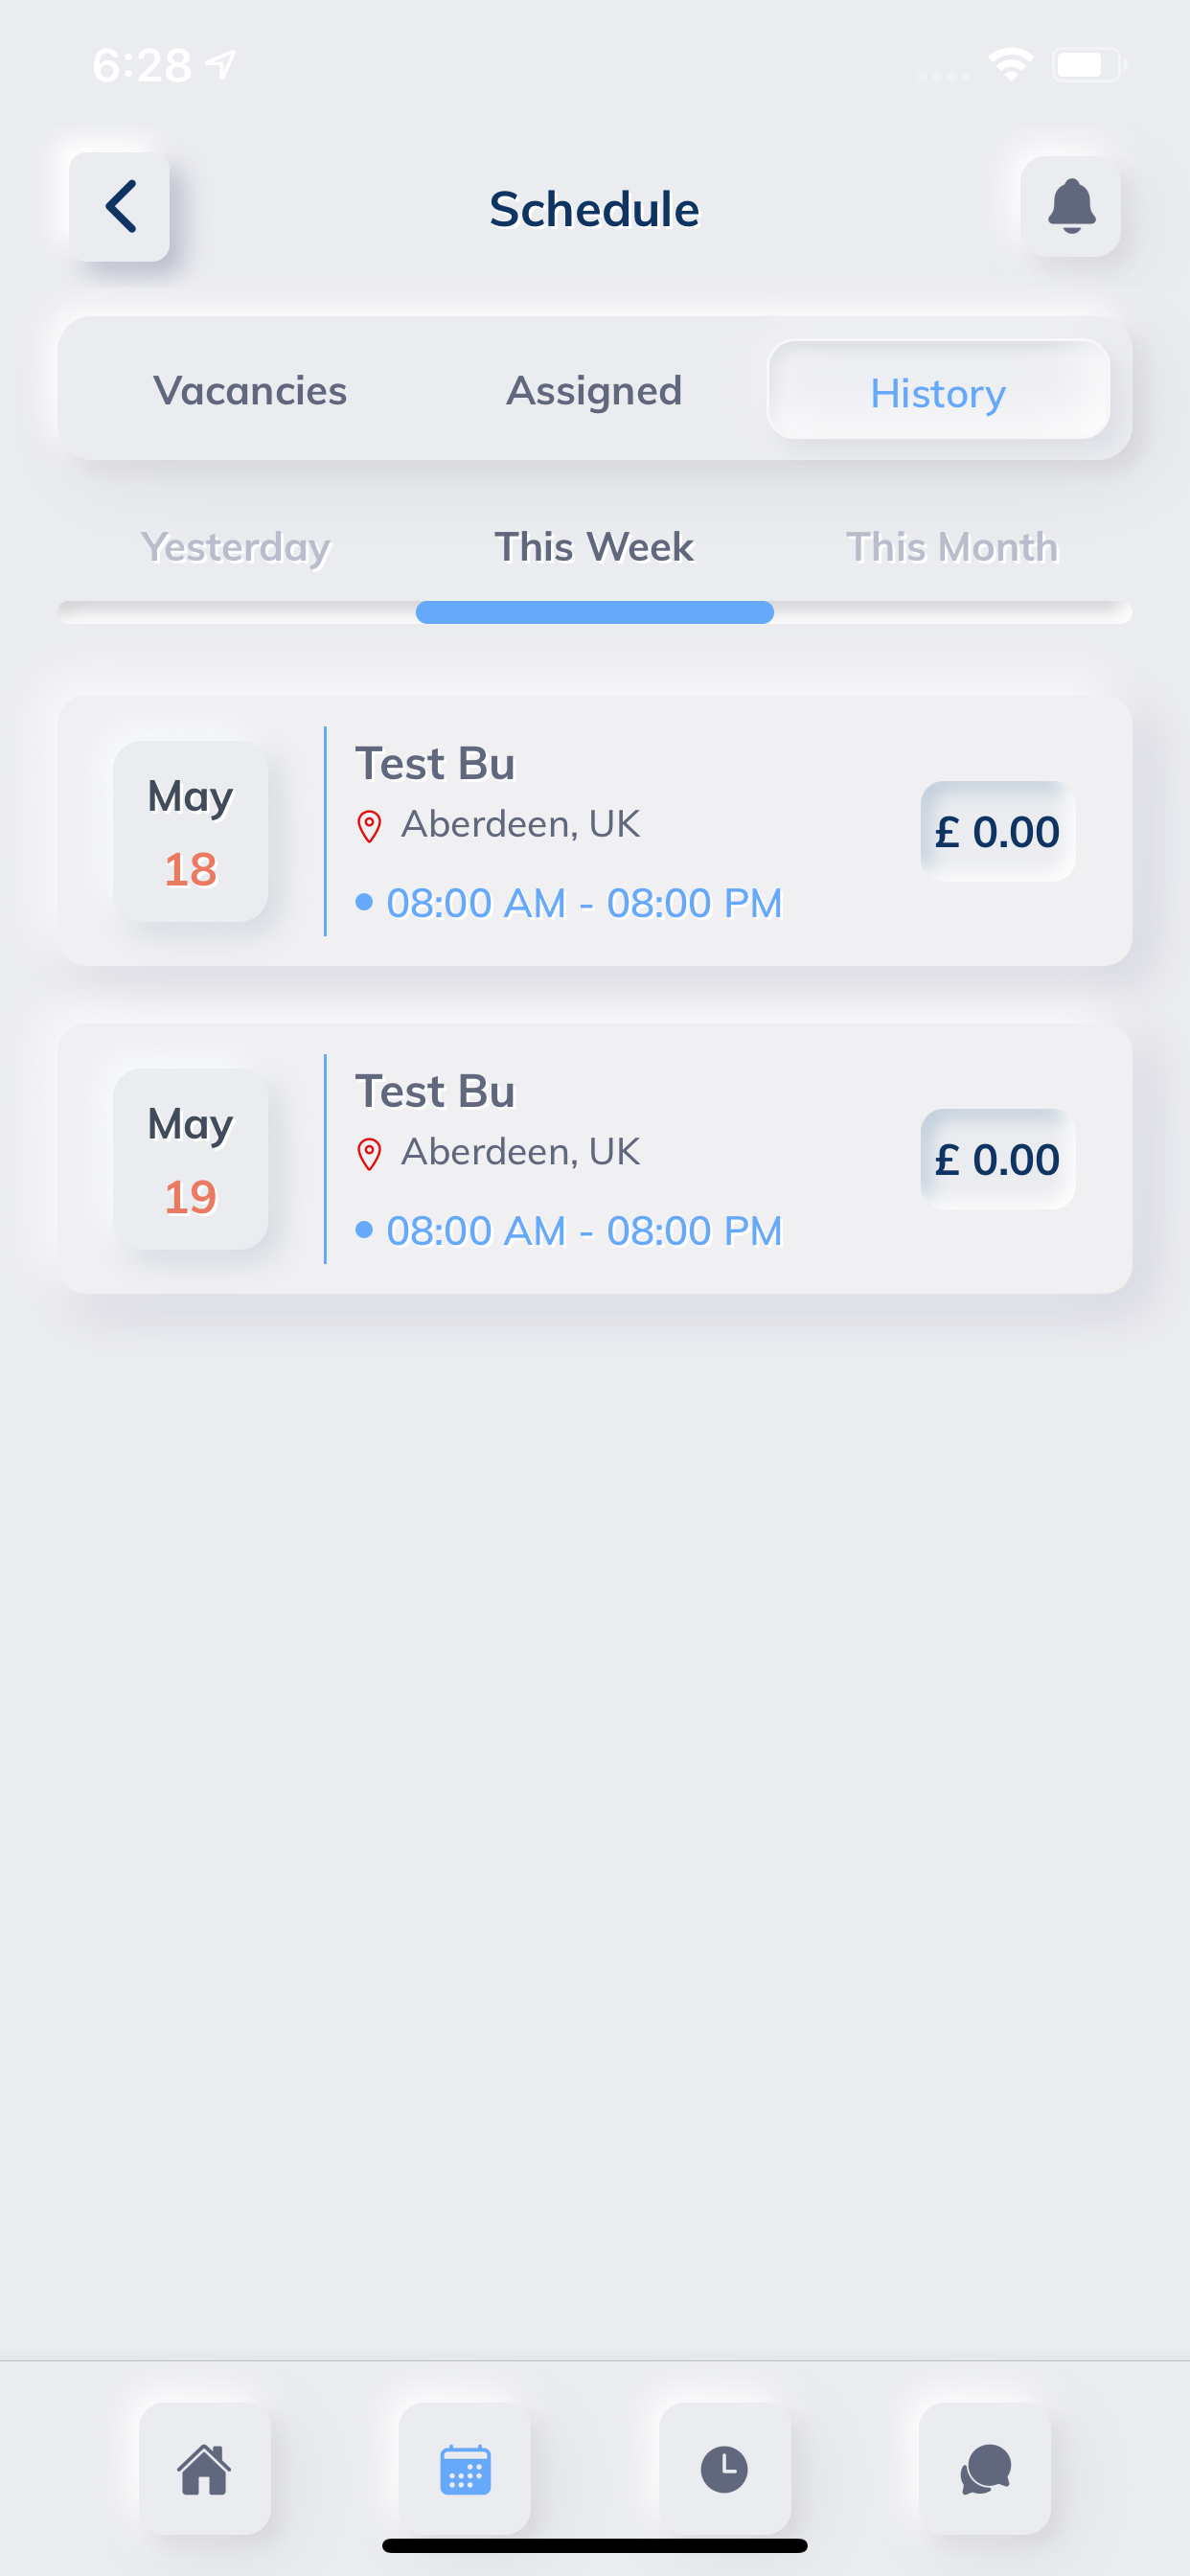The height and width of the screenshot is (2576, 1190).
Task: Tap £ 0.00 badge on May 19 shift
Action: (x=997, y=1159)
